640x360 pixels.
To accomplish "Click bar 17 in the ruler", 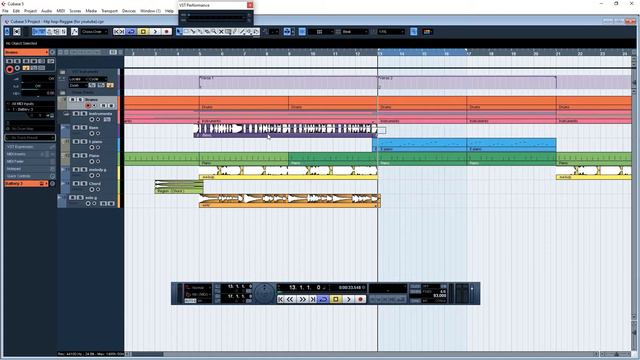I will 469,53.
